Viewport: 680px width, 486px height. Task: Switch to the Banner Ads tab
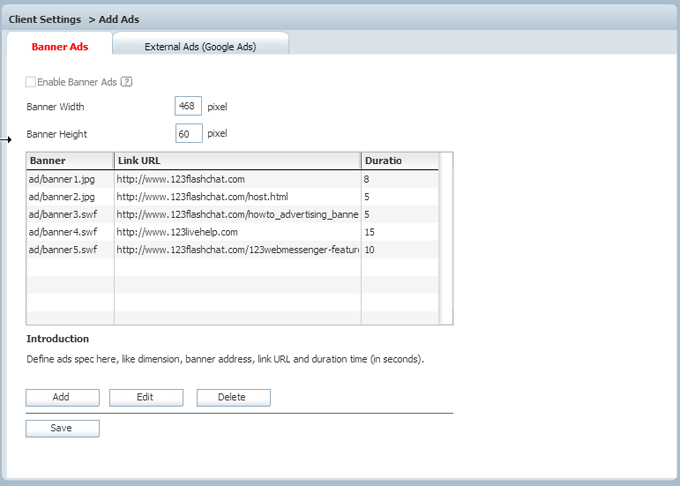coord(59,46)
